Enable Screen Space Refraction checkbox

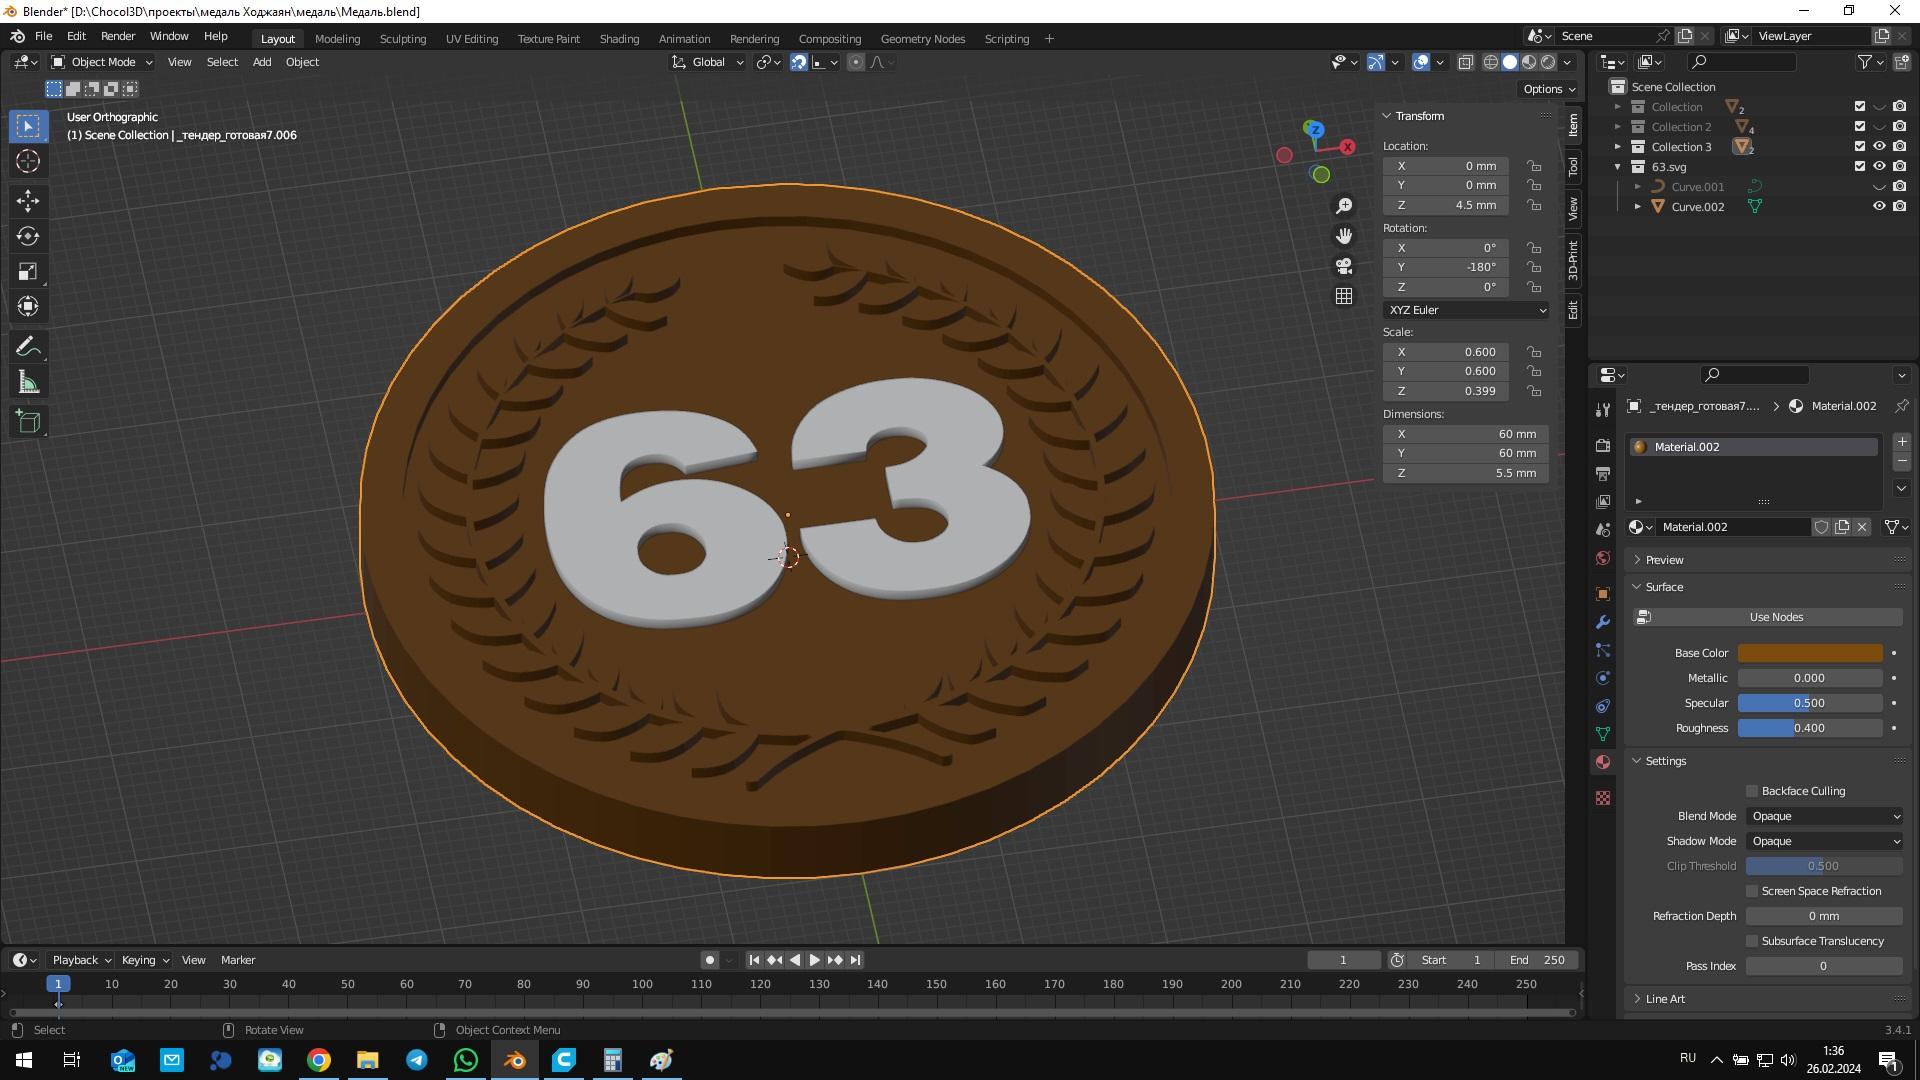click(1752, 891)
